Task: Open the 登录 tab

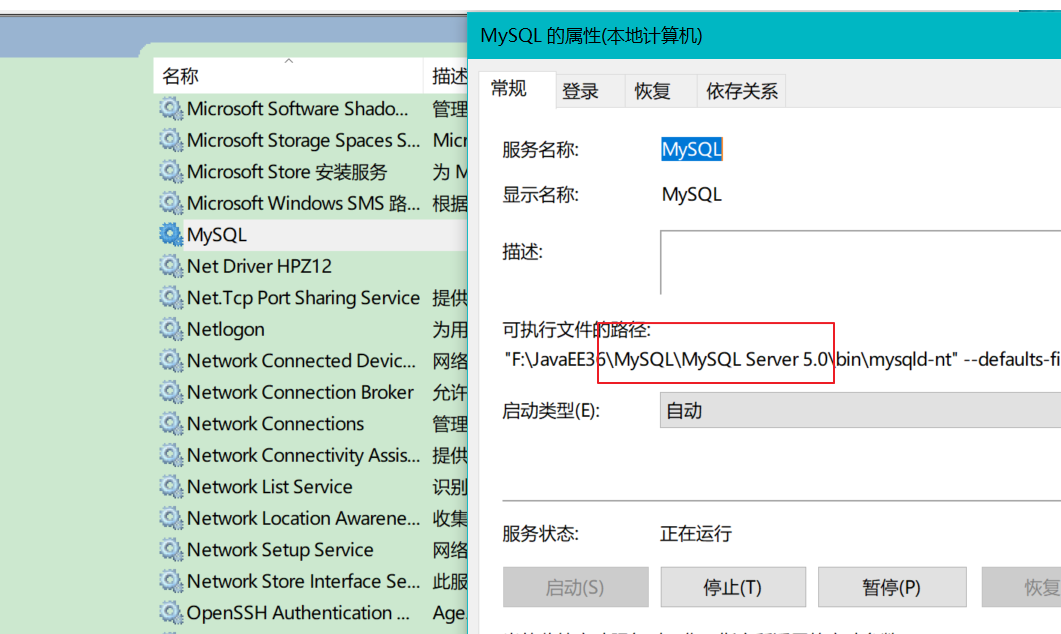Action: tap(590, 91)
